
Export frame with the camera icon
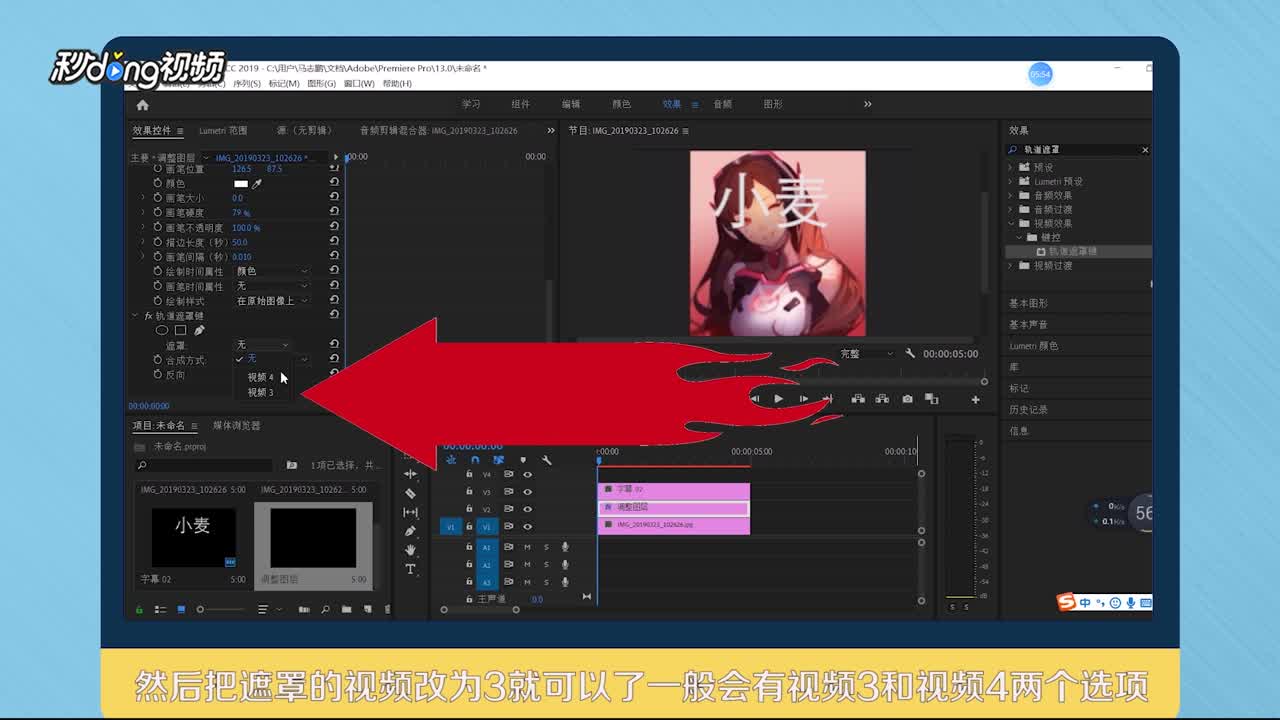tap(907, 399)
